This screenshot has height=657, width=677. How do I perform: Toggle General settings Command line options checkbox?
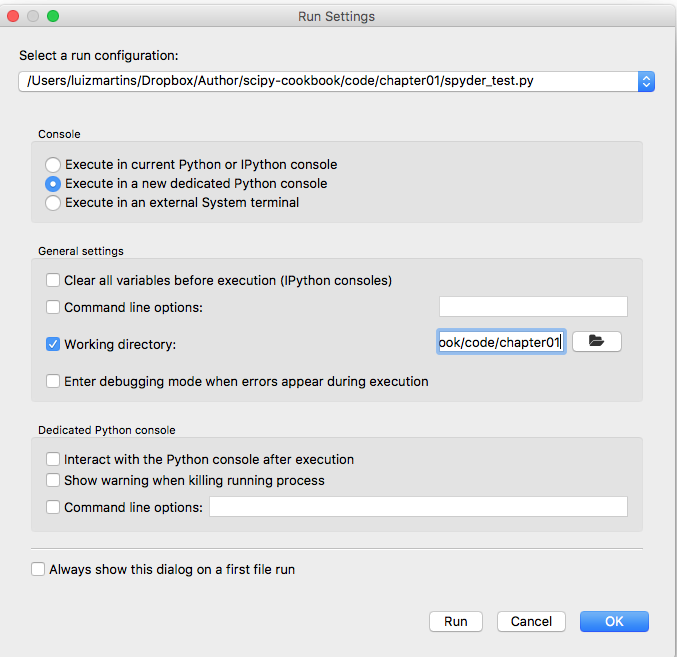click(53, 307)
